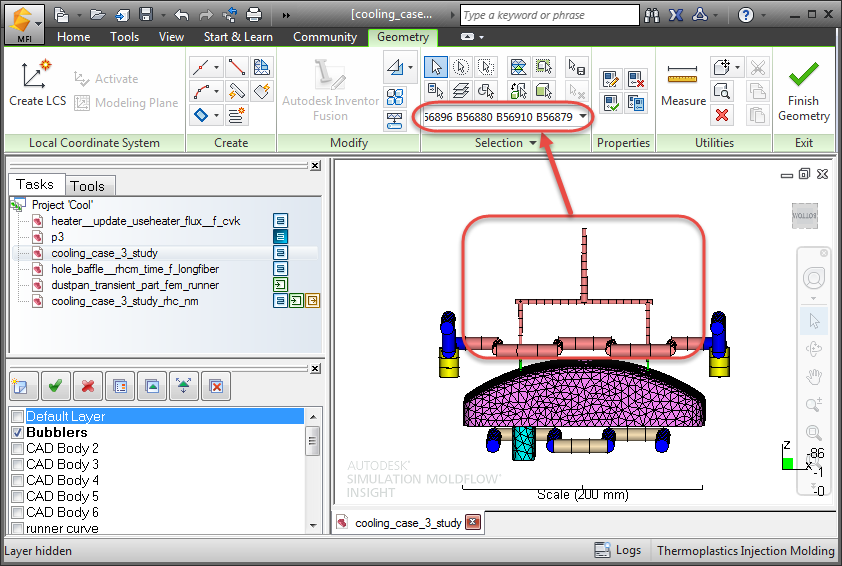This screenshot has height=566, width=842.
Task: Click the Edit properties icon
Action: pyautogui.click(x=611, y=79)
